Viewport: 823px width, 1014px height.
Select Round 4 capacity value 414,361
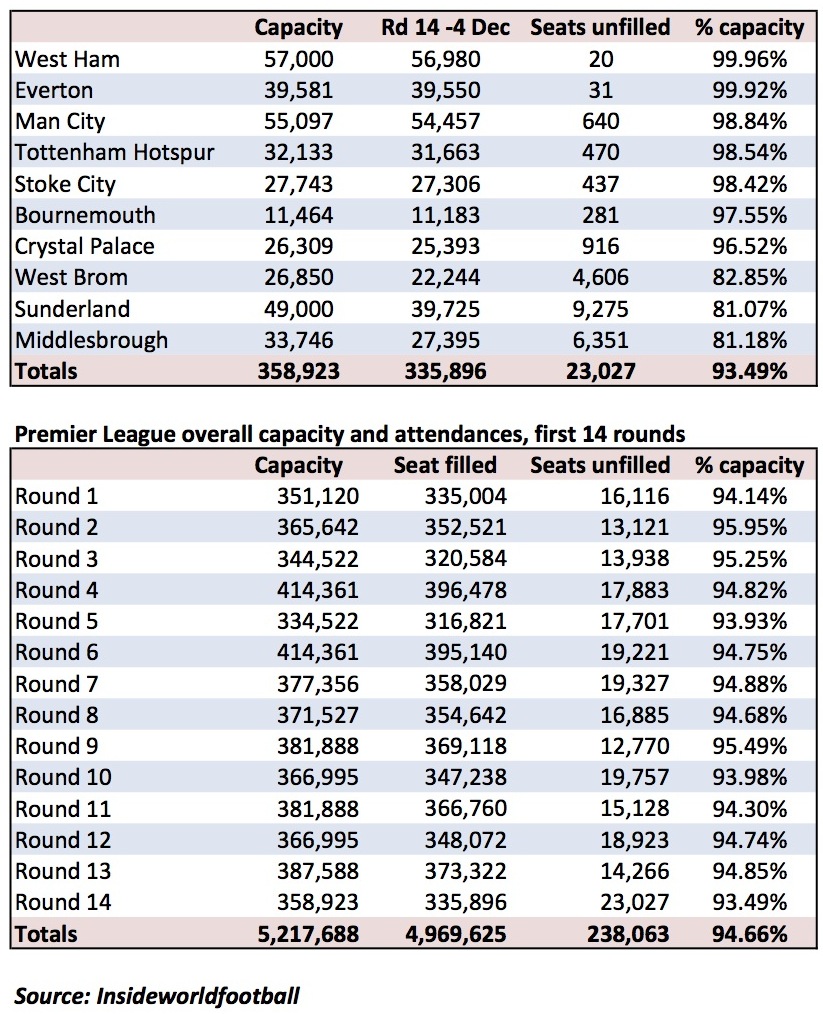pos(317,590)
